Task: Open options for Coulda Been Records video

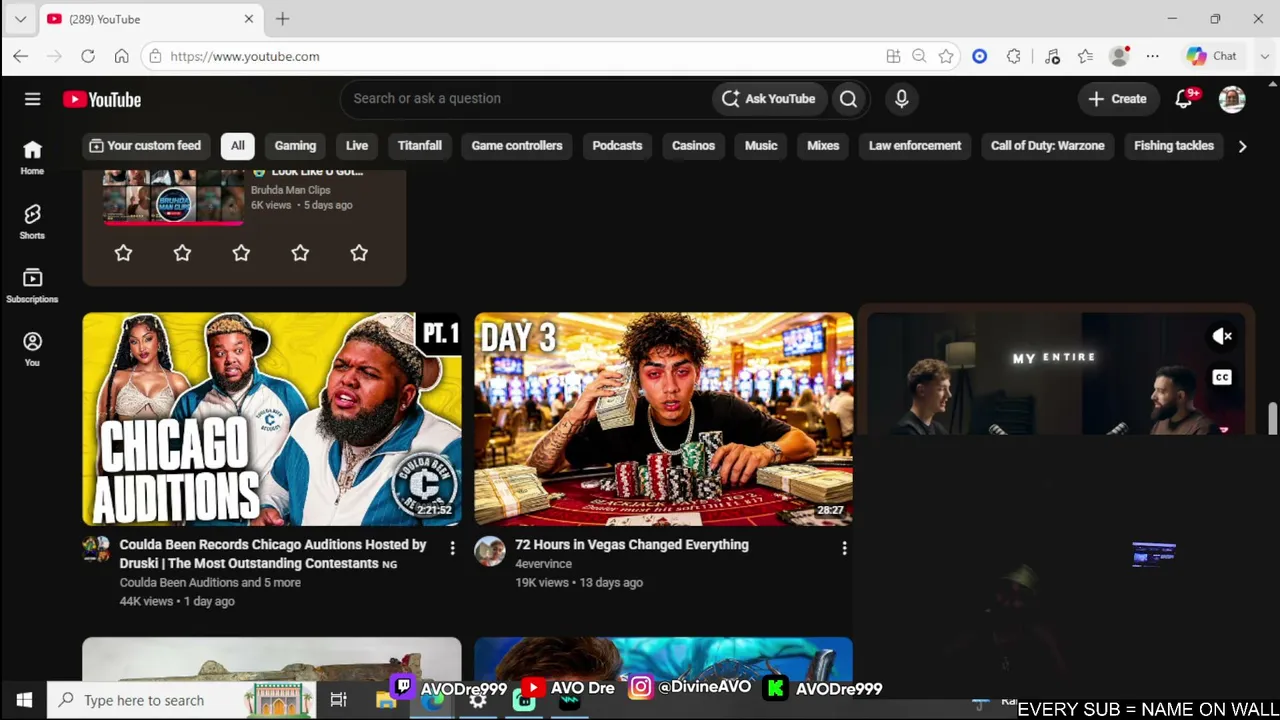Action: click(x=452, y=548)
